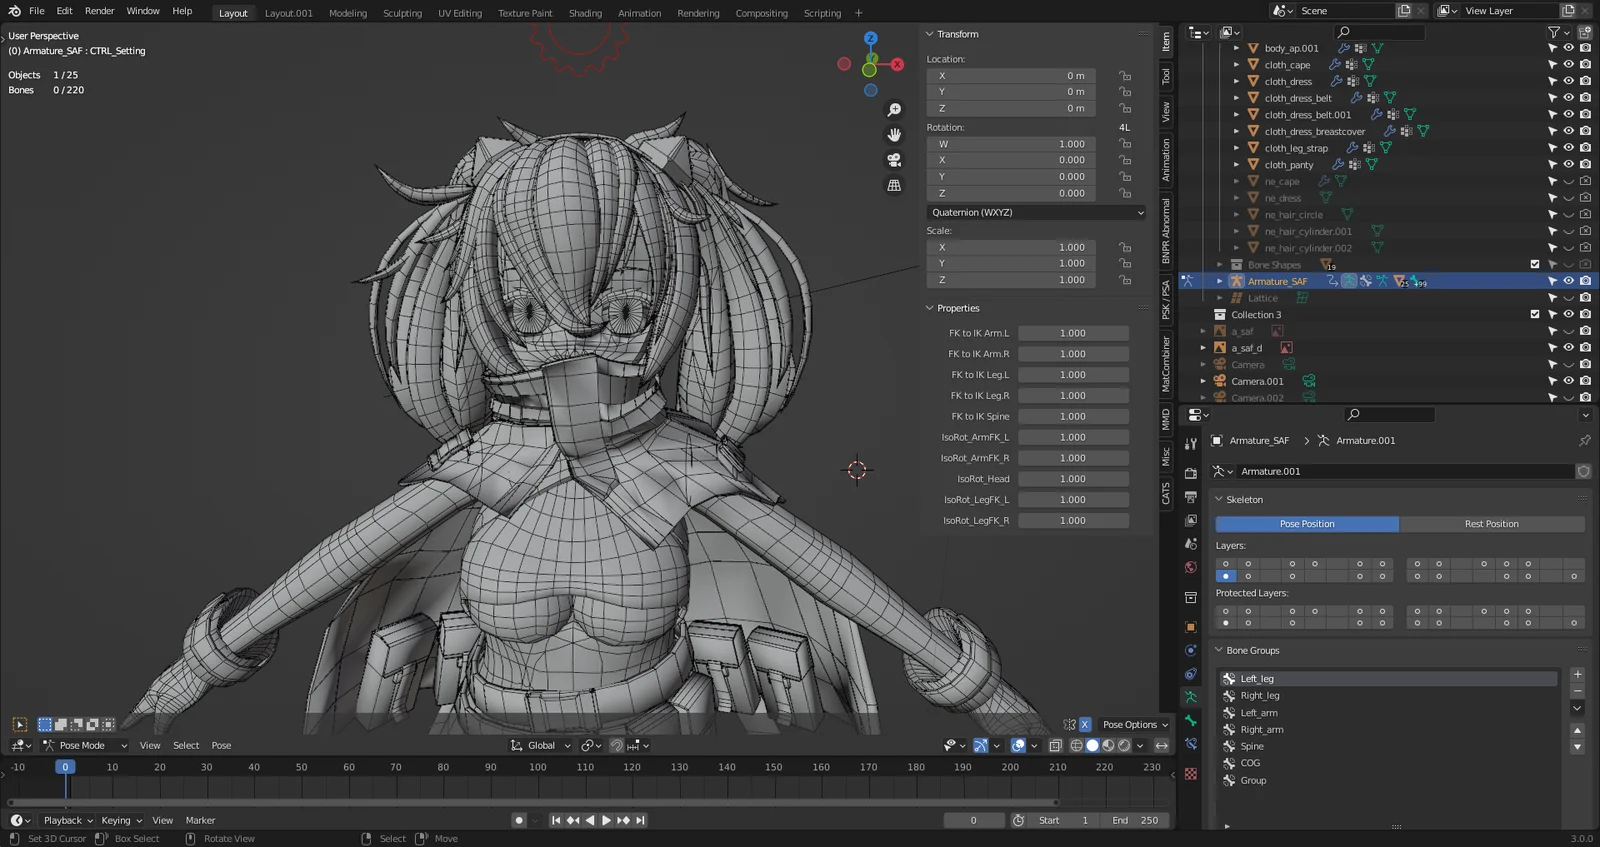The height and width of the screenshot is (847, 1600).
Task: Click play animation button
Action: 606,820
